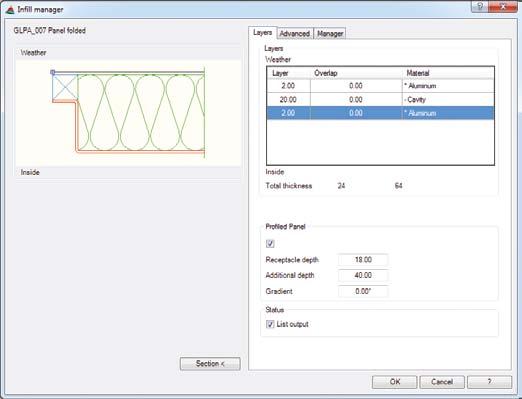522x399 pixels.
Task: Click the title bar help question mark button
Action: coord(480,7)
